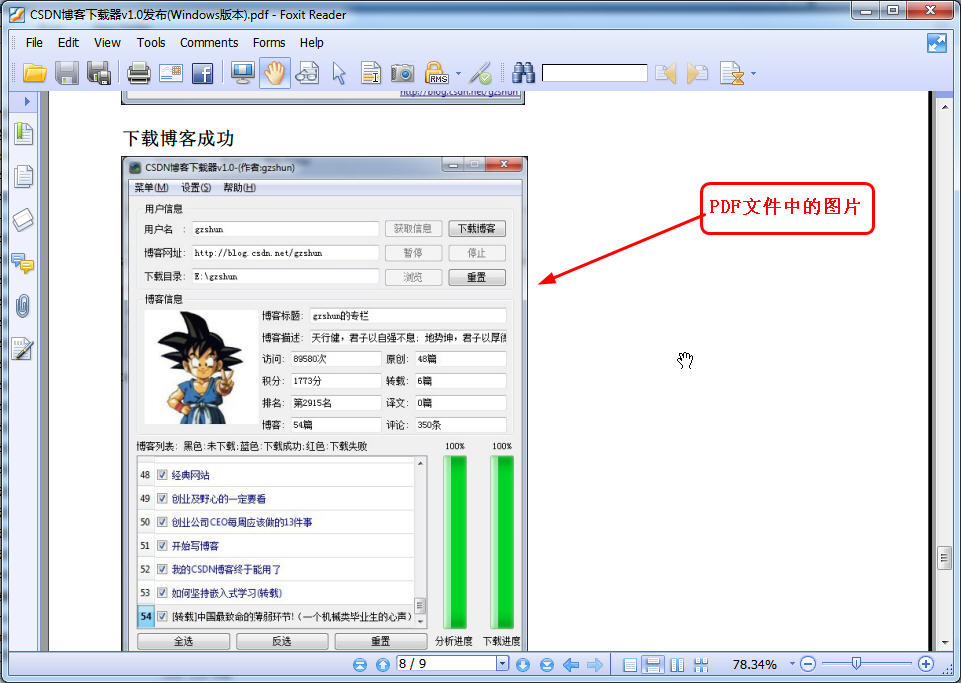Open the Edit menu
Screen dimensions: 961x683
pyautogui.click(x=68, y=42)
